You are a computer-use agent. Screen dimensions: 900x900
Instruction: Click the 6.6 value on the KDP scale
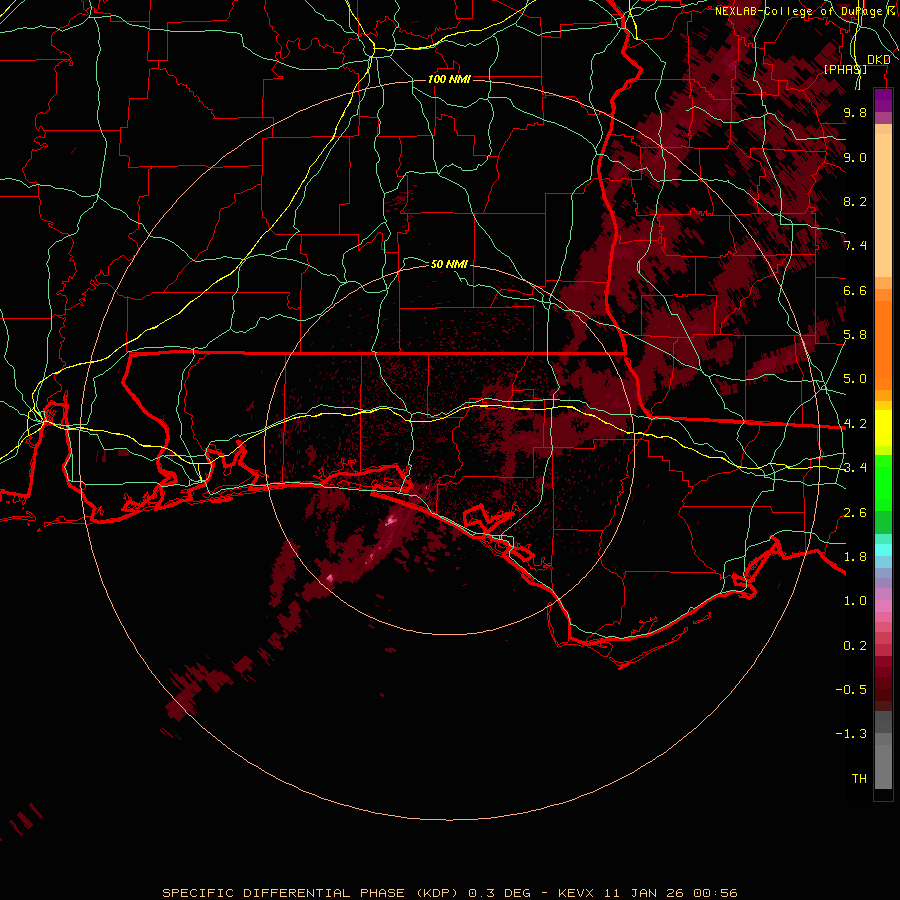tap(855, 290)
